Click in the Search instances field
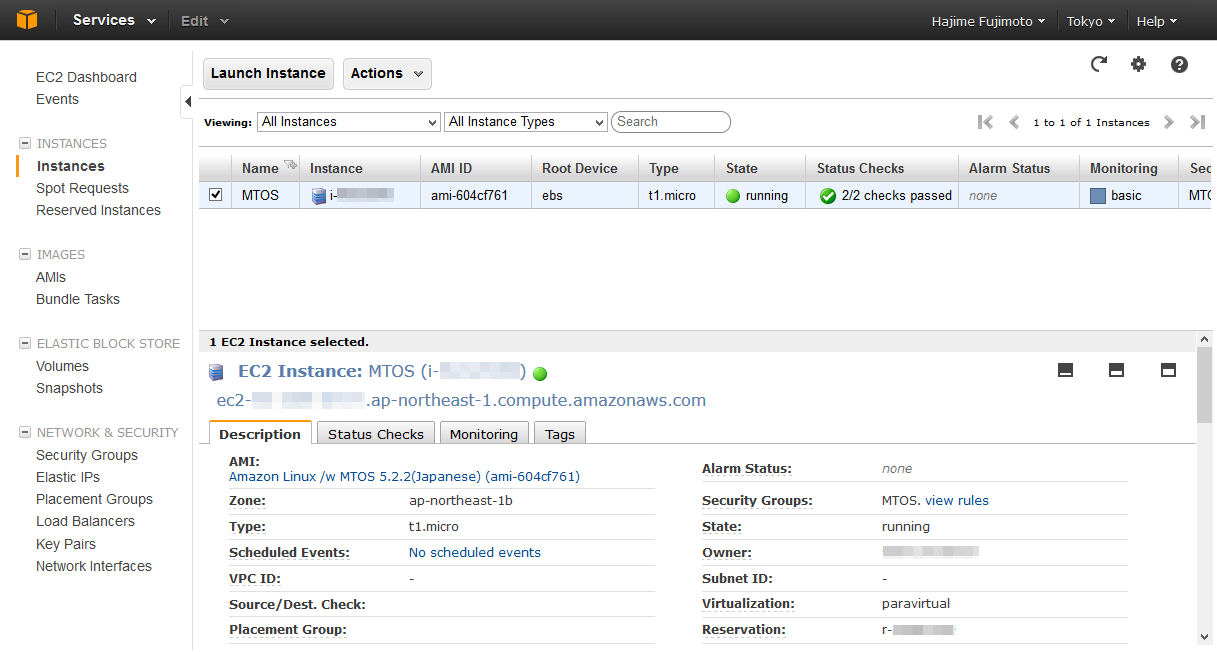The image size is (1217, 652). [x=671, y=122]
